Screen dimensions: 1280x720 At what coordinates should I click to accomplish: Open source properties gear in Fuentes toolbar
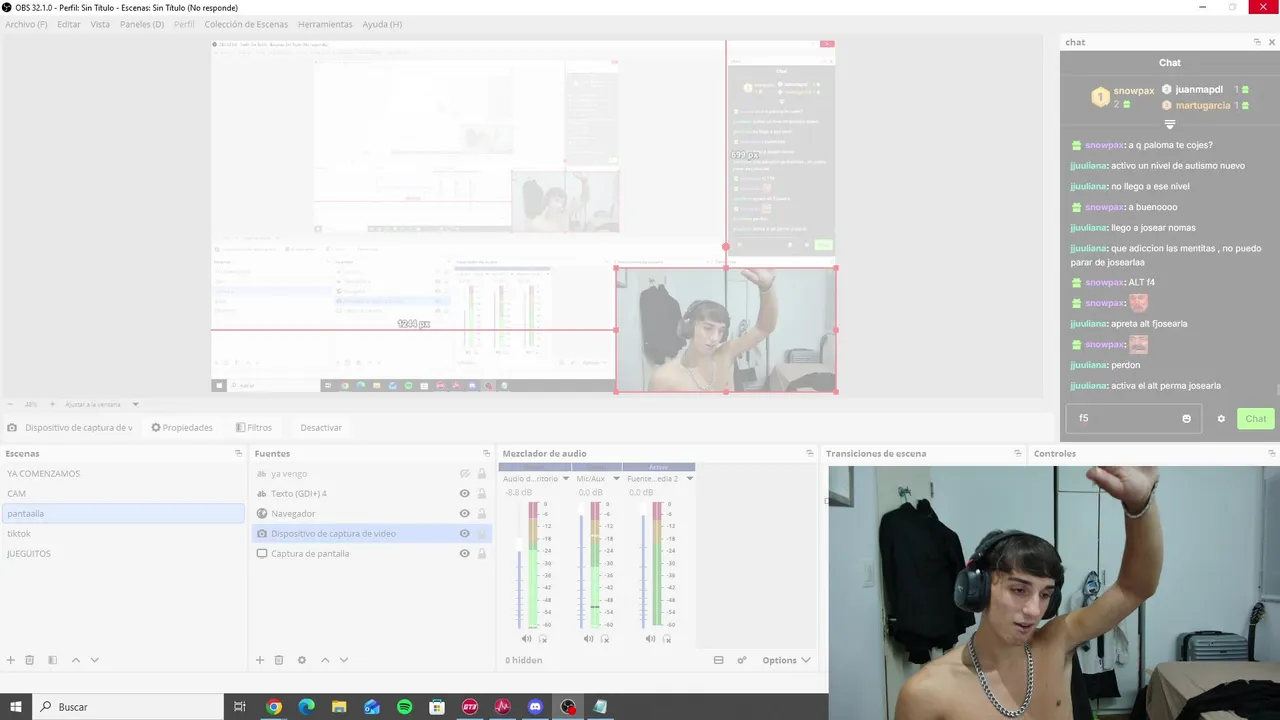tap(302, 660)
